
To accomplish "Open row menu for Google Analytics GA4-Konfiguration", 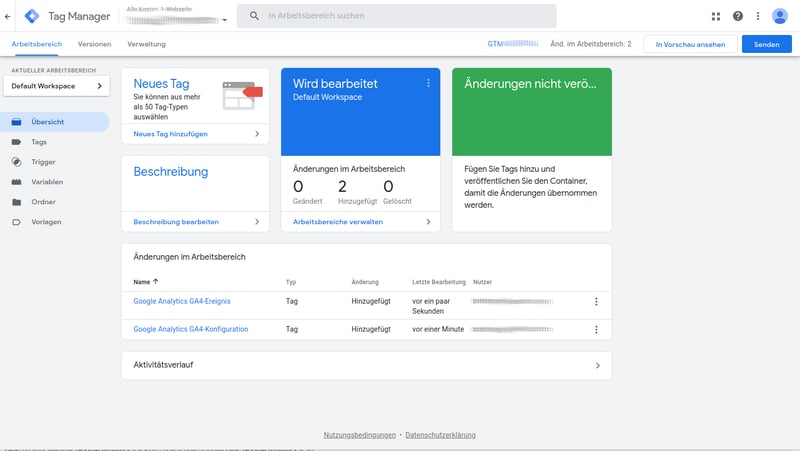I will (596, 329).
